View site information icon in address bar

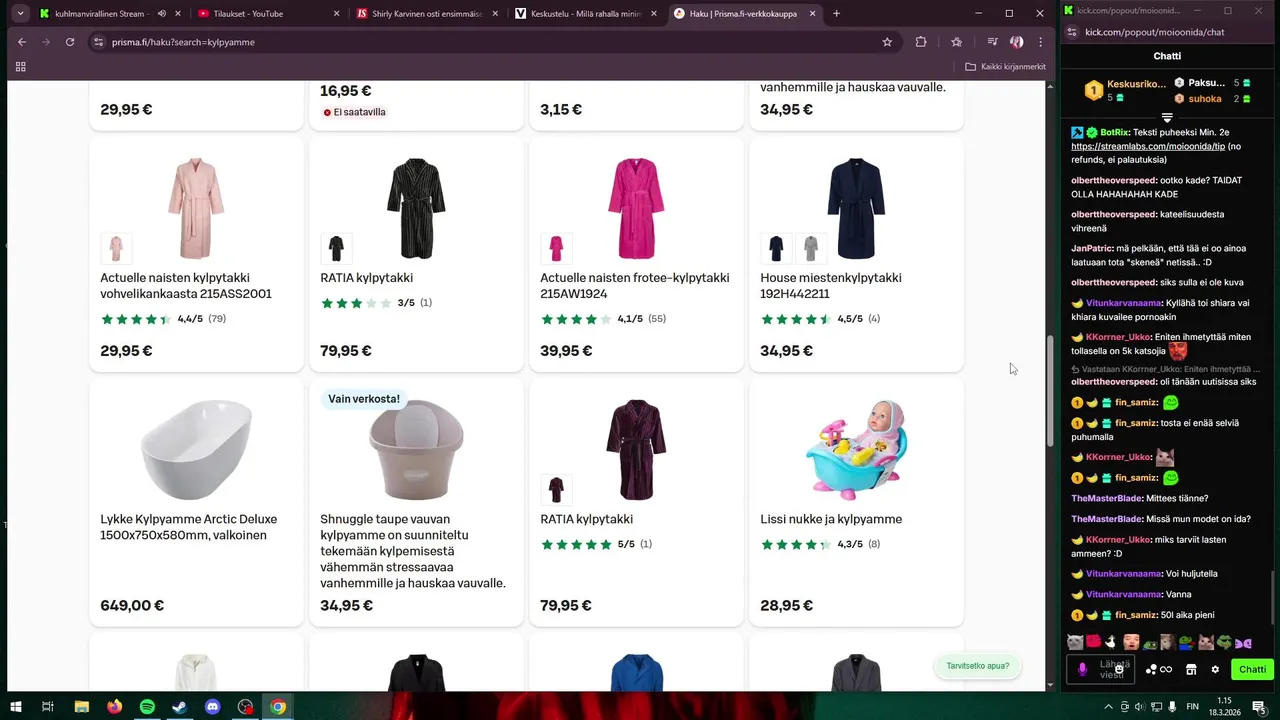[x=98, y=42]
